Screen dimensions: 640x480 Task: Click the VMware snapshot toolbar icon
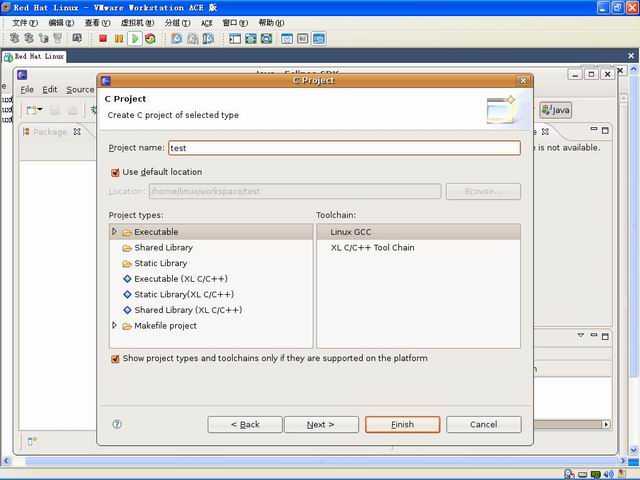point(176,39)
